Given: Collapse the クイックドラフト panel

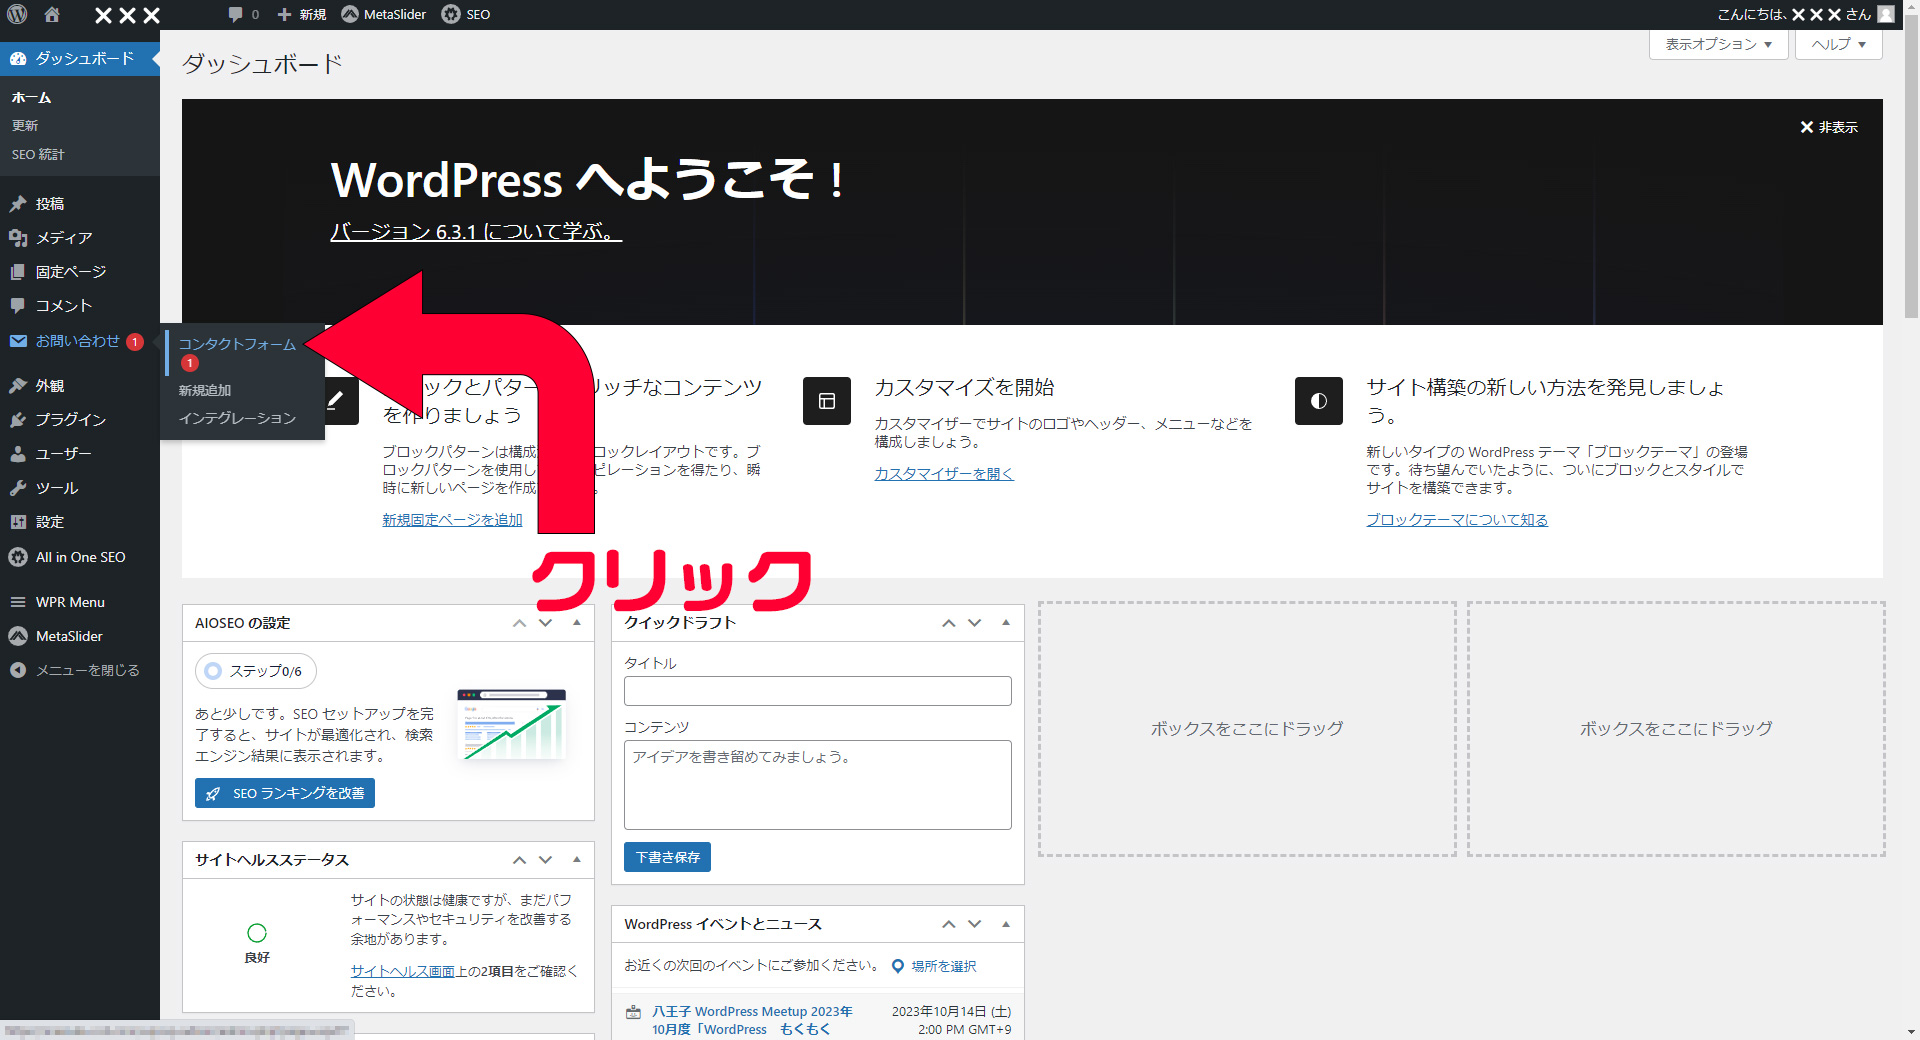Looking at the screenshot, I should [x=1006, y=623].
